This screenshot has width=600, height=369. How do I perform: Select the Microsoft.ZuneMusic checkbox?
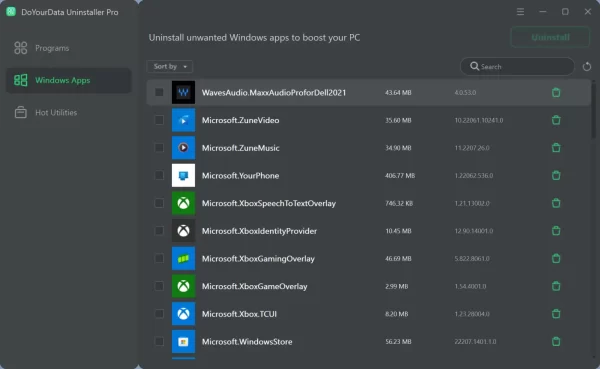(159, 147)
